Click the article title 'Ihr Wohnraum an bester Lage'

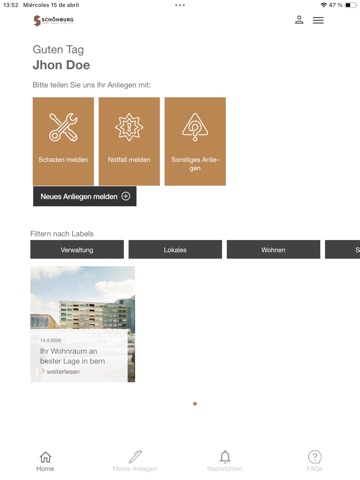(x=72, y=356)
